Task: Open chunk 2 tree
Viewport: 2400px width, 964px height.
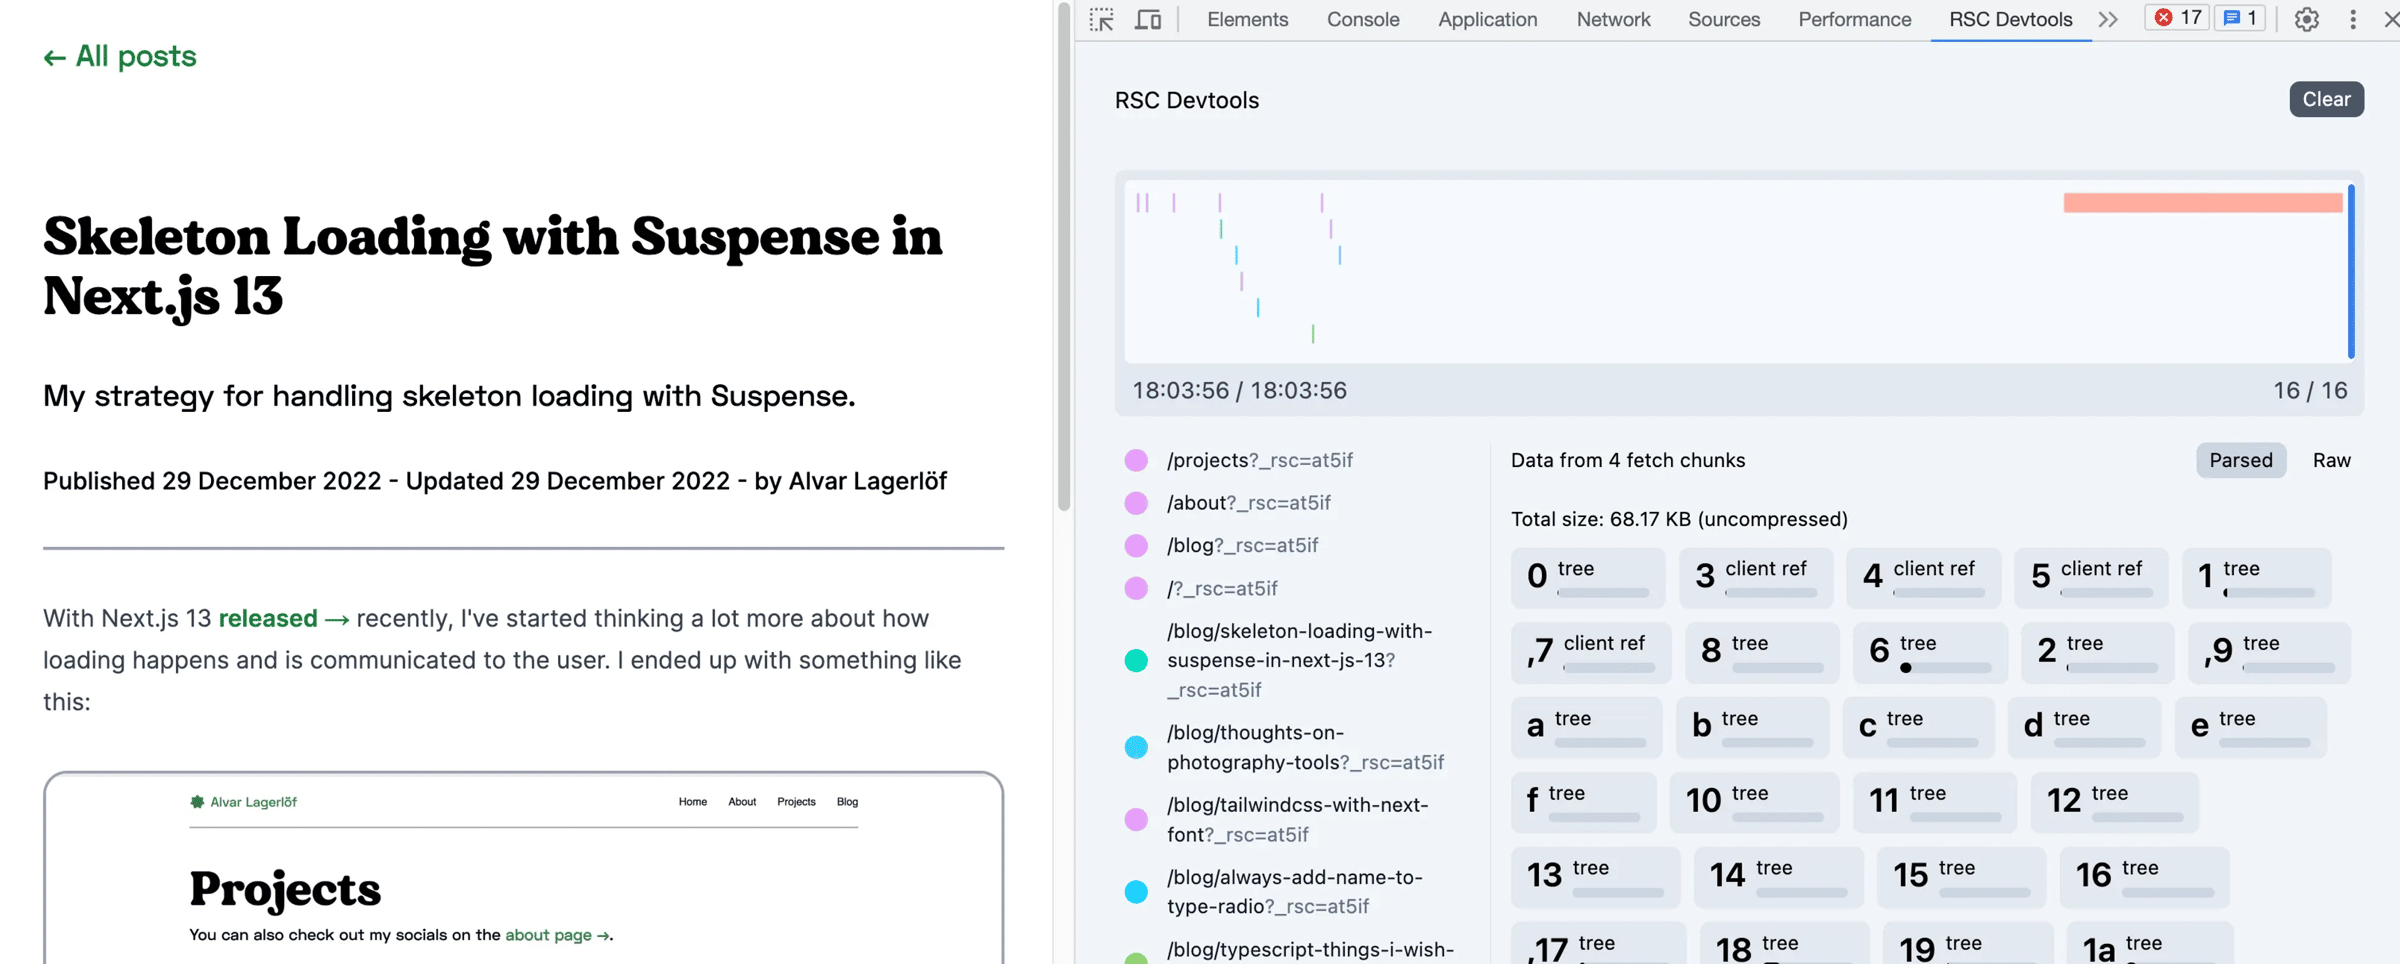Action: [2097, 652]
